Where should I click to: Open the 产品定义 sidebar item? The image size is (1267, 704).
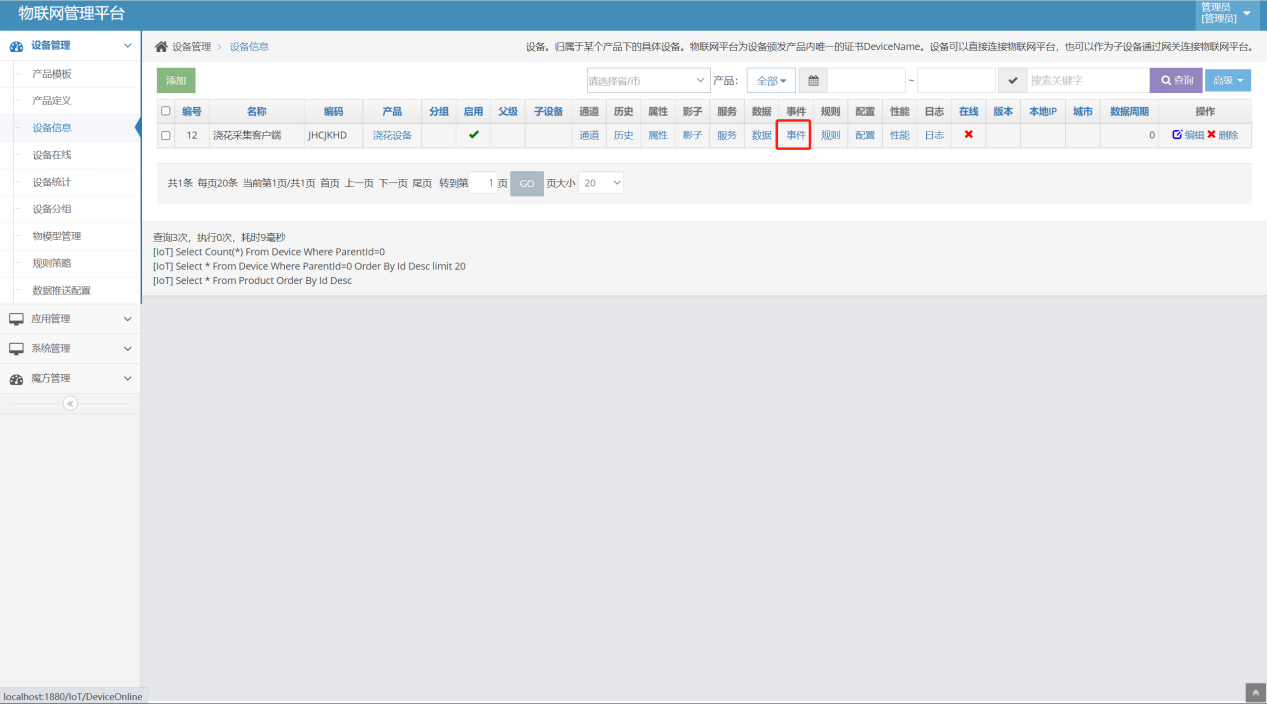[52, 101]
